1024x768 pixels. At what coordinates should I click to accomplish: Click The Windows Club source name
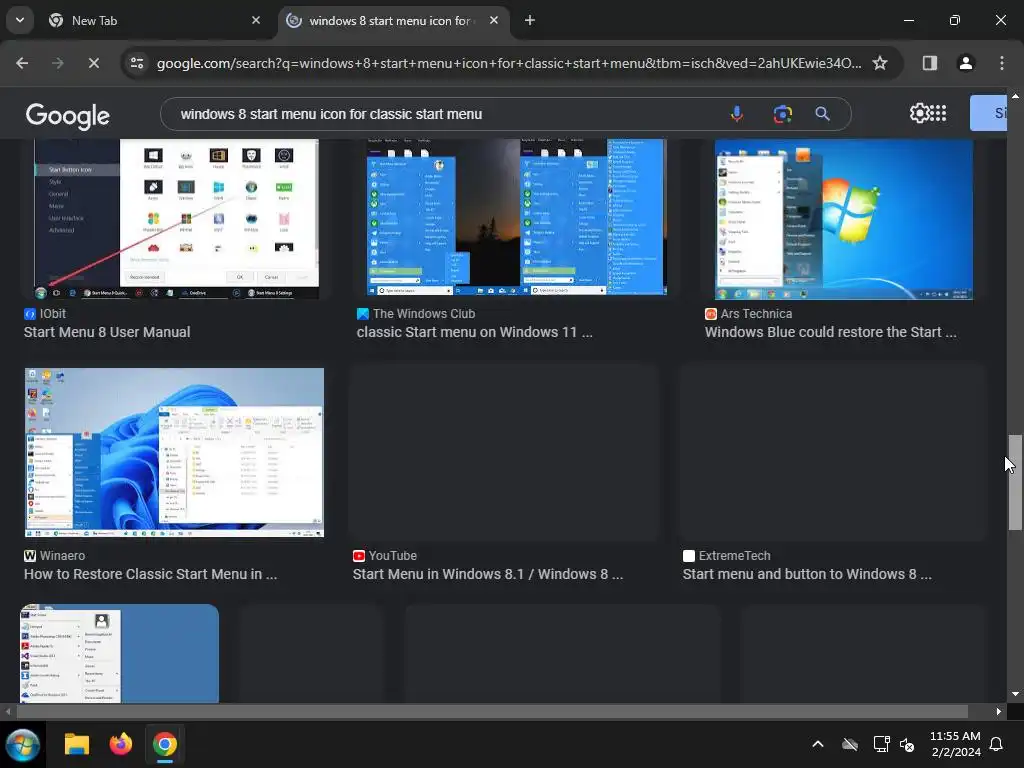423,313
